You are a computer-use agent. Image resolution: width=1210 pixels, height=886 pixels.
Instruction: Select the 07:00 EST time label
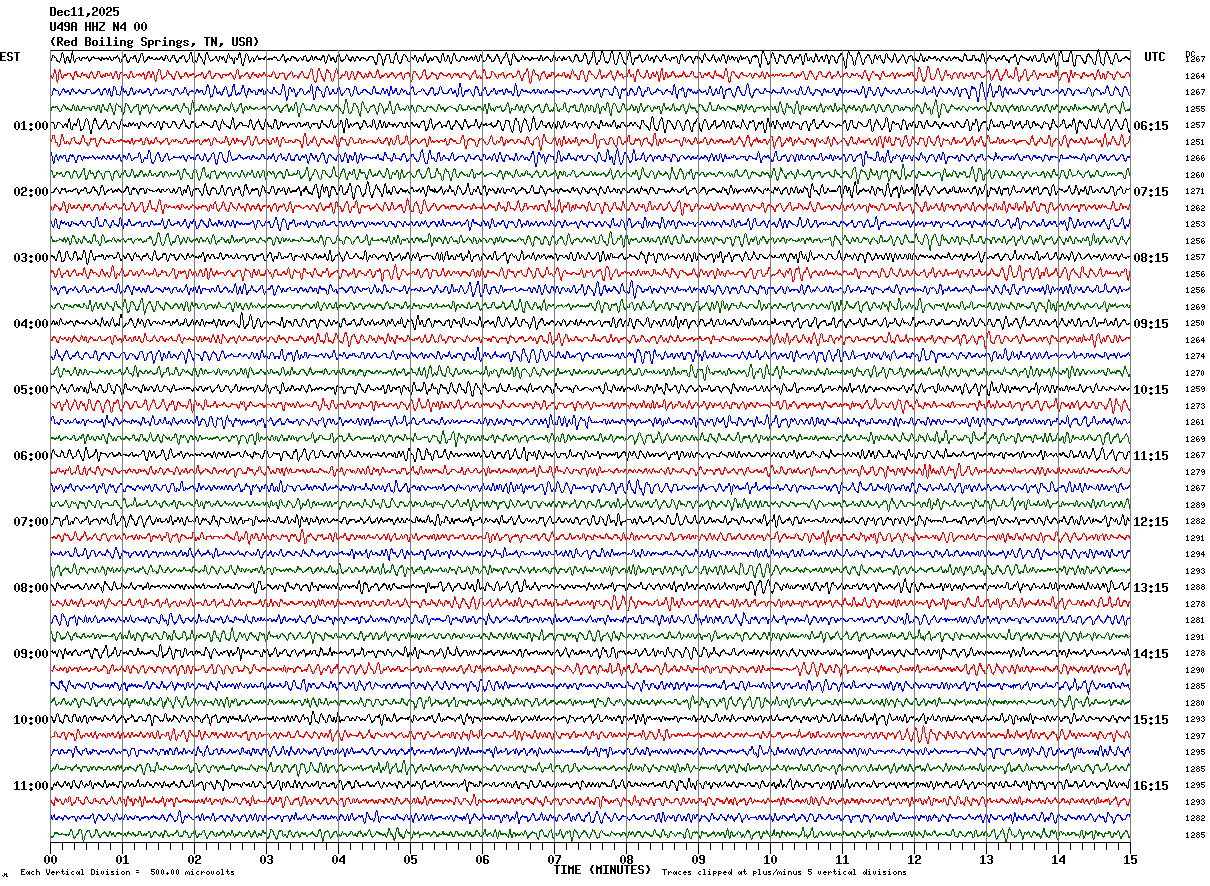31,522
